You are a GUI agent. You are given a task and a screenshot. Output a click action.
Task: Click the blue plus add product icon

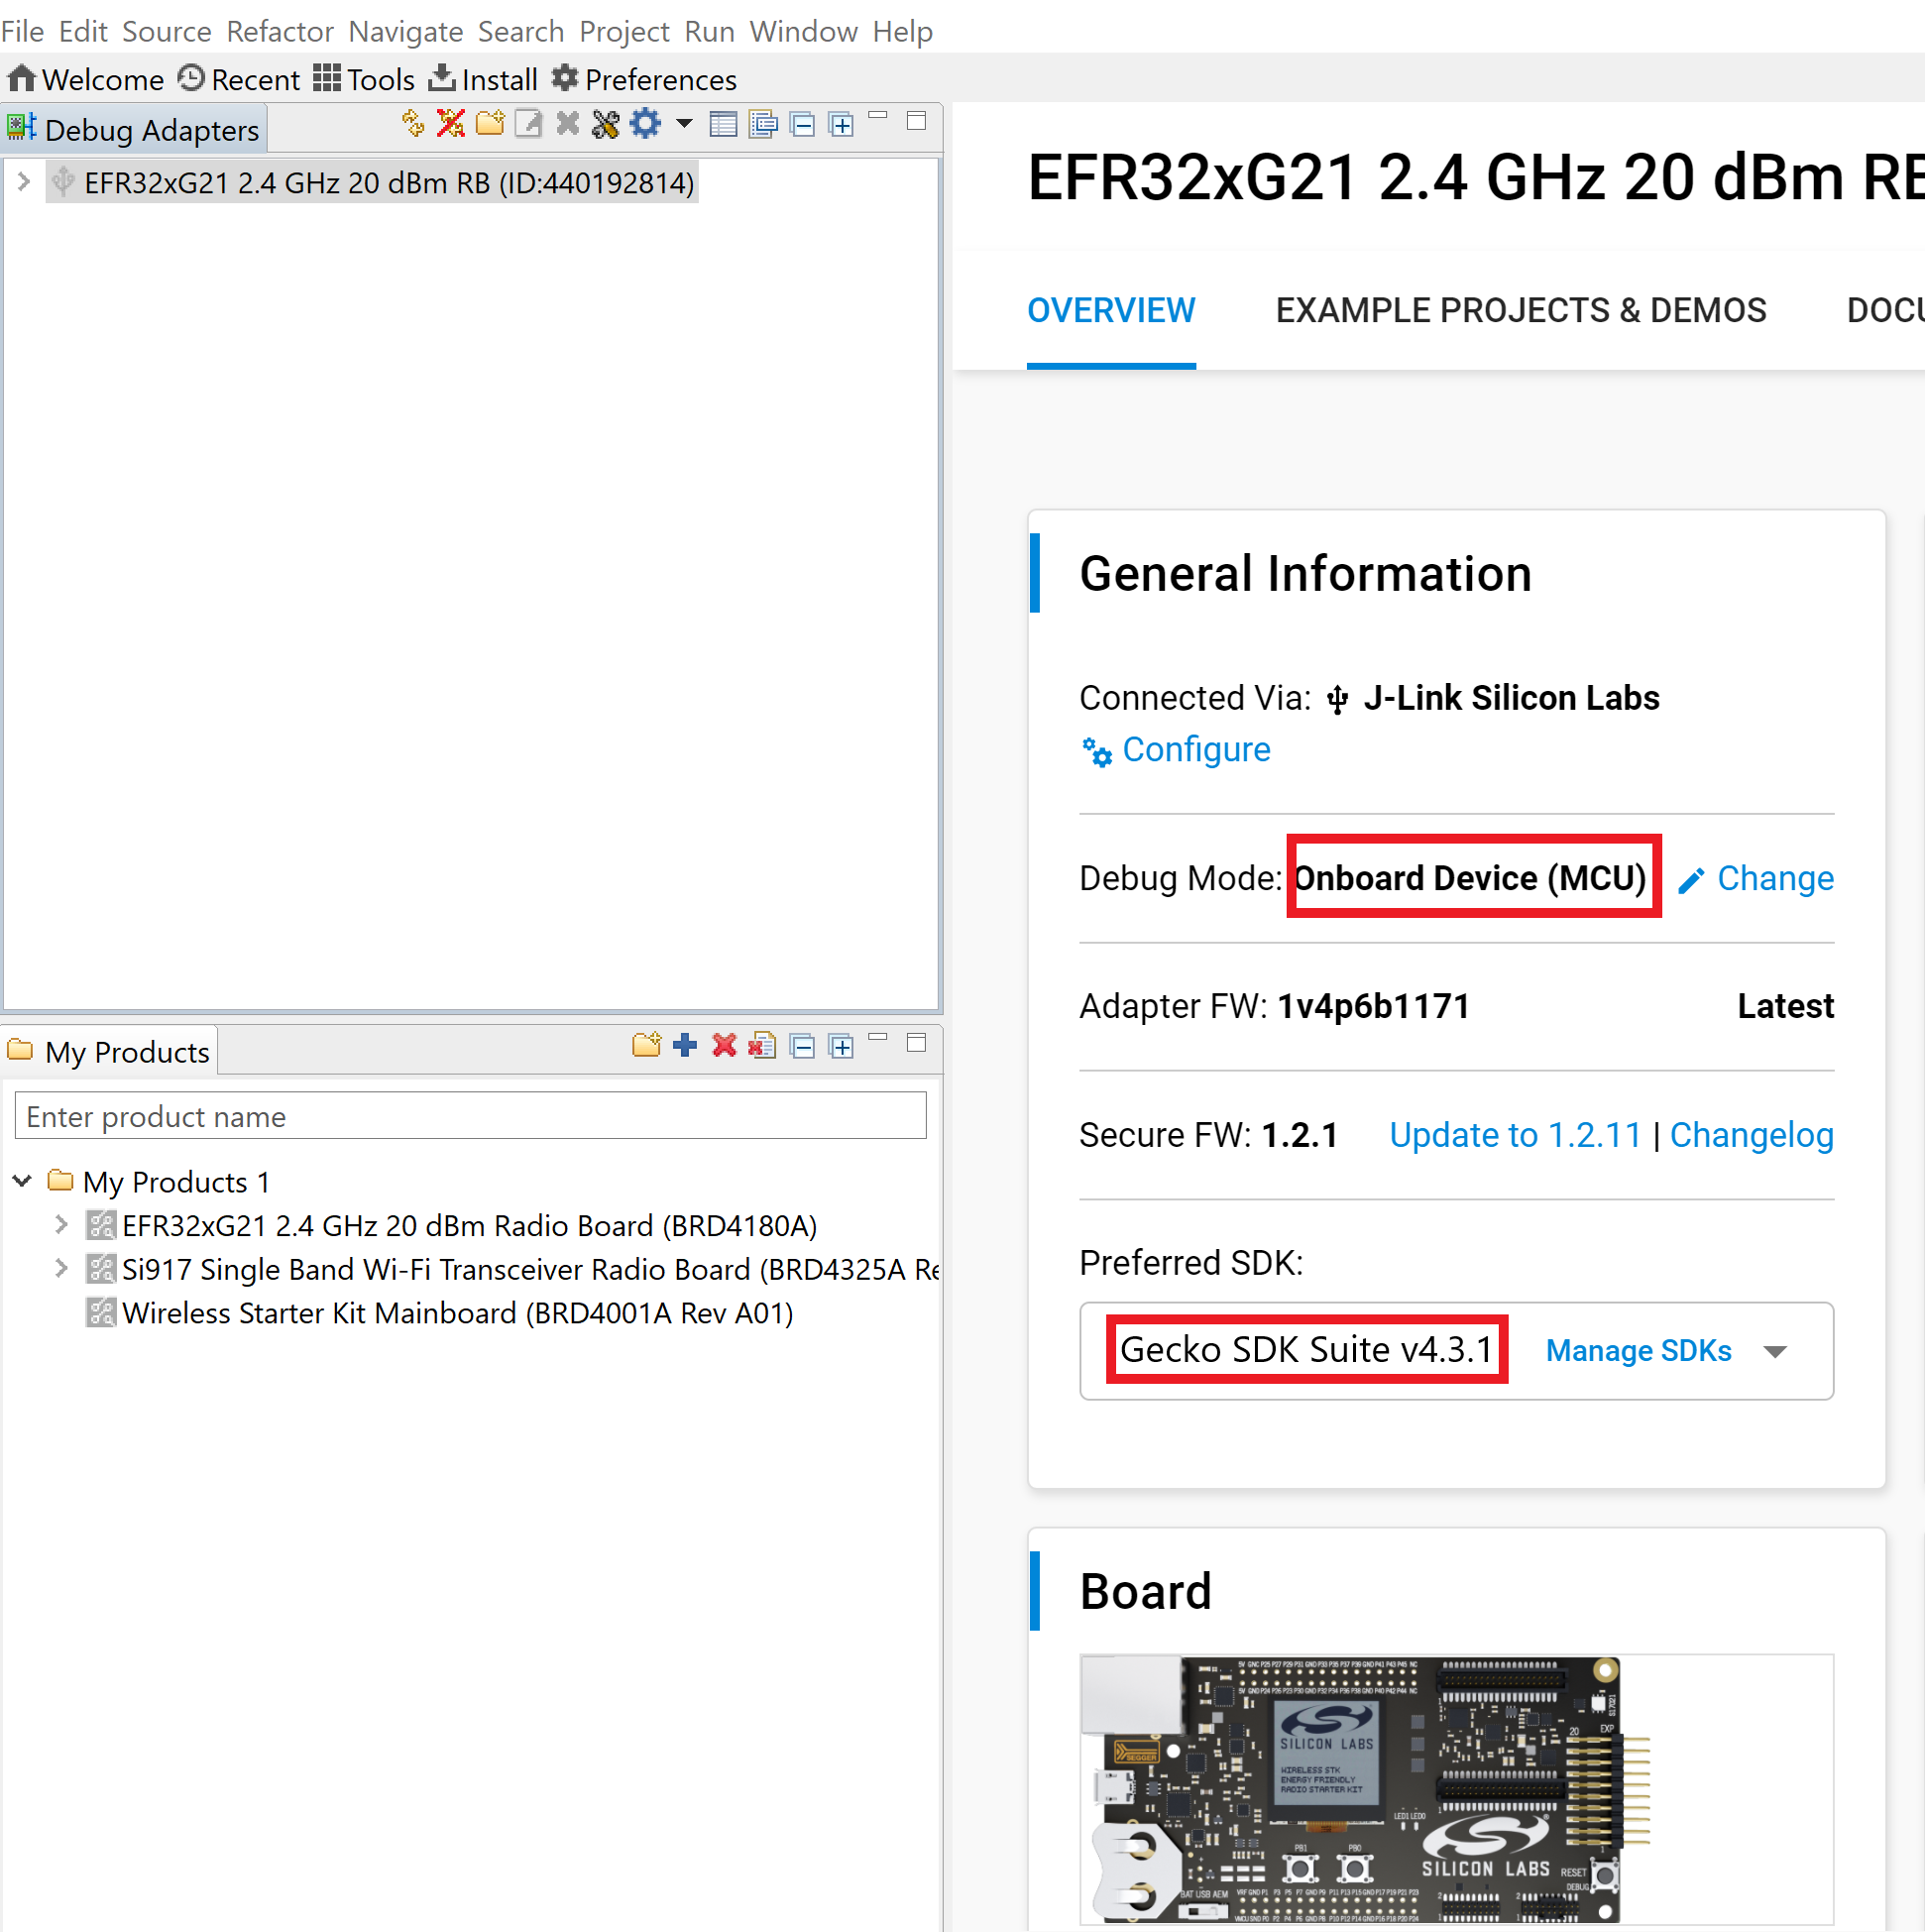(685, 1046)
